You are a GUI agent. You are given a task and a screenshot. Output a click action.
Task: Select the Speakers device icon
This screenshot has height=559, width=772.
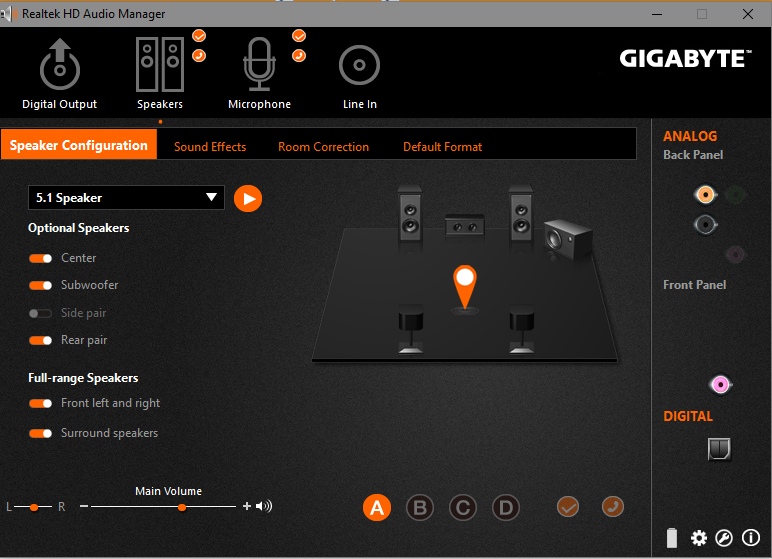[160, 65]
